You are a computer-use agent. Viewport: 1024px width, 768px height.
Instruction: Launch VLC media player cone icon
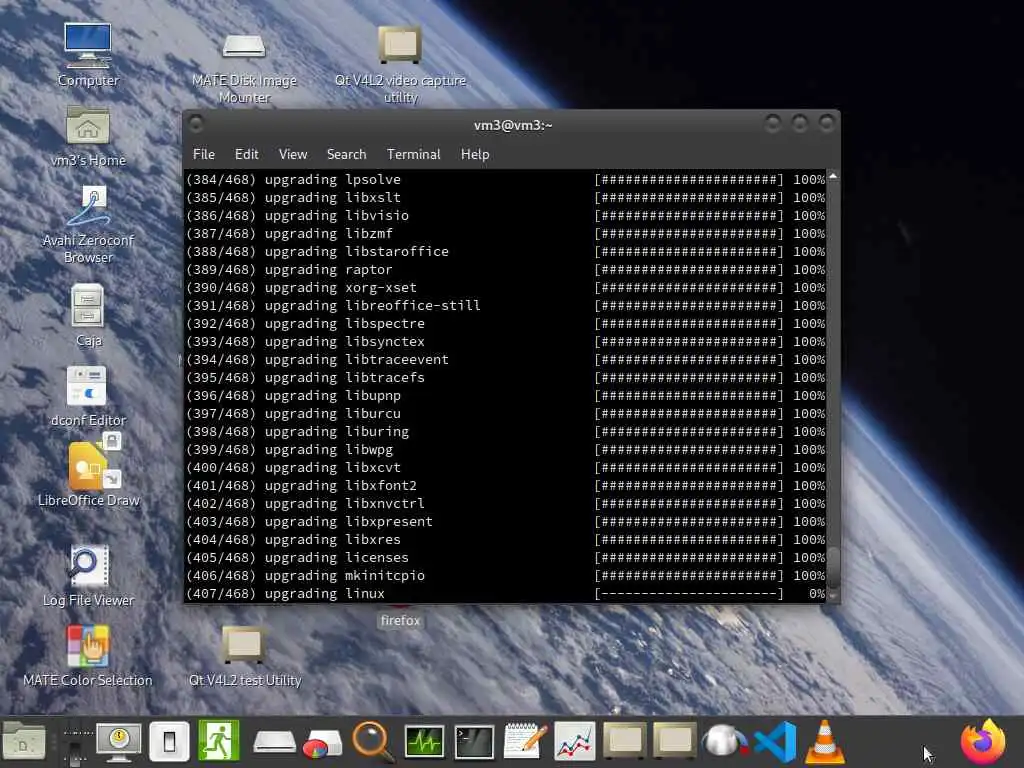coord(824,742)
